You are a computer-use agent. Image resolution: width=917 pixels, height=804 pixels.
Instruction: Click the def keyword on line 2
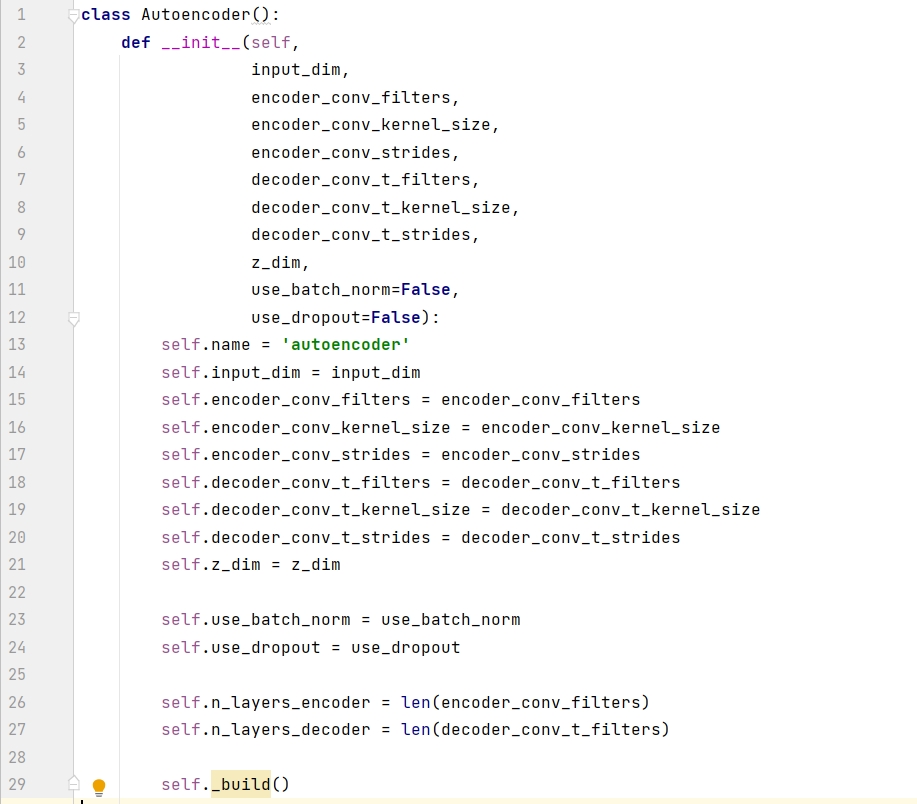(136, 42)
